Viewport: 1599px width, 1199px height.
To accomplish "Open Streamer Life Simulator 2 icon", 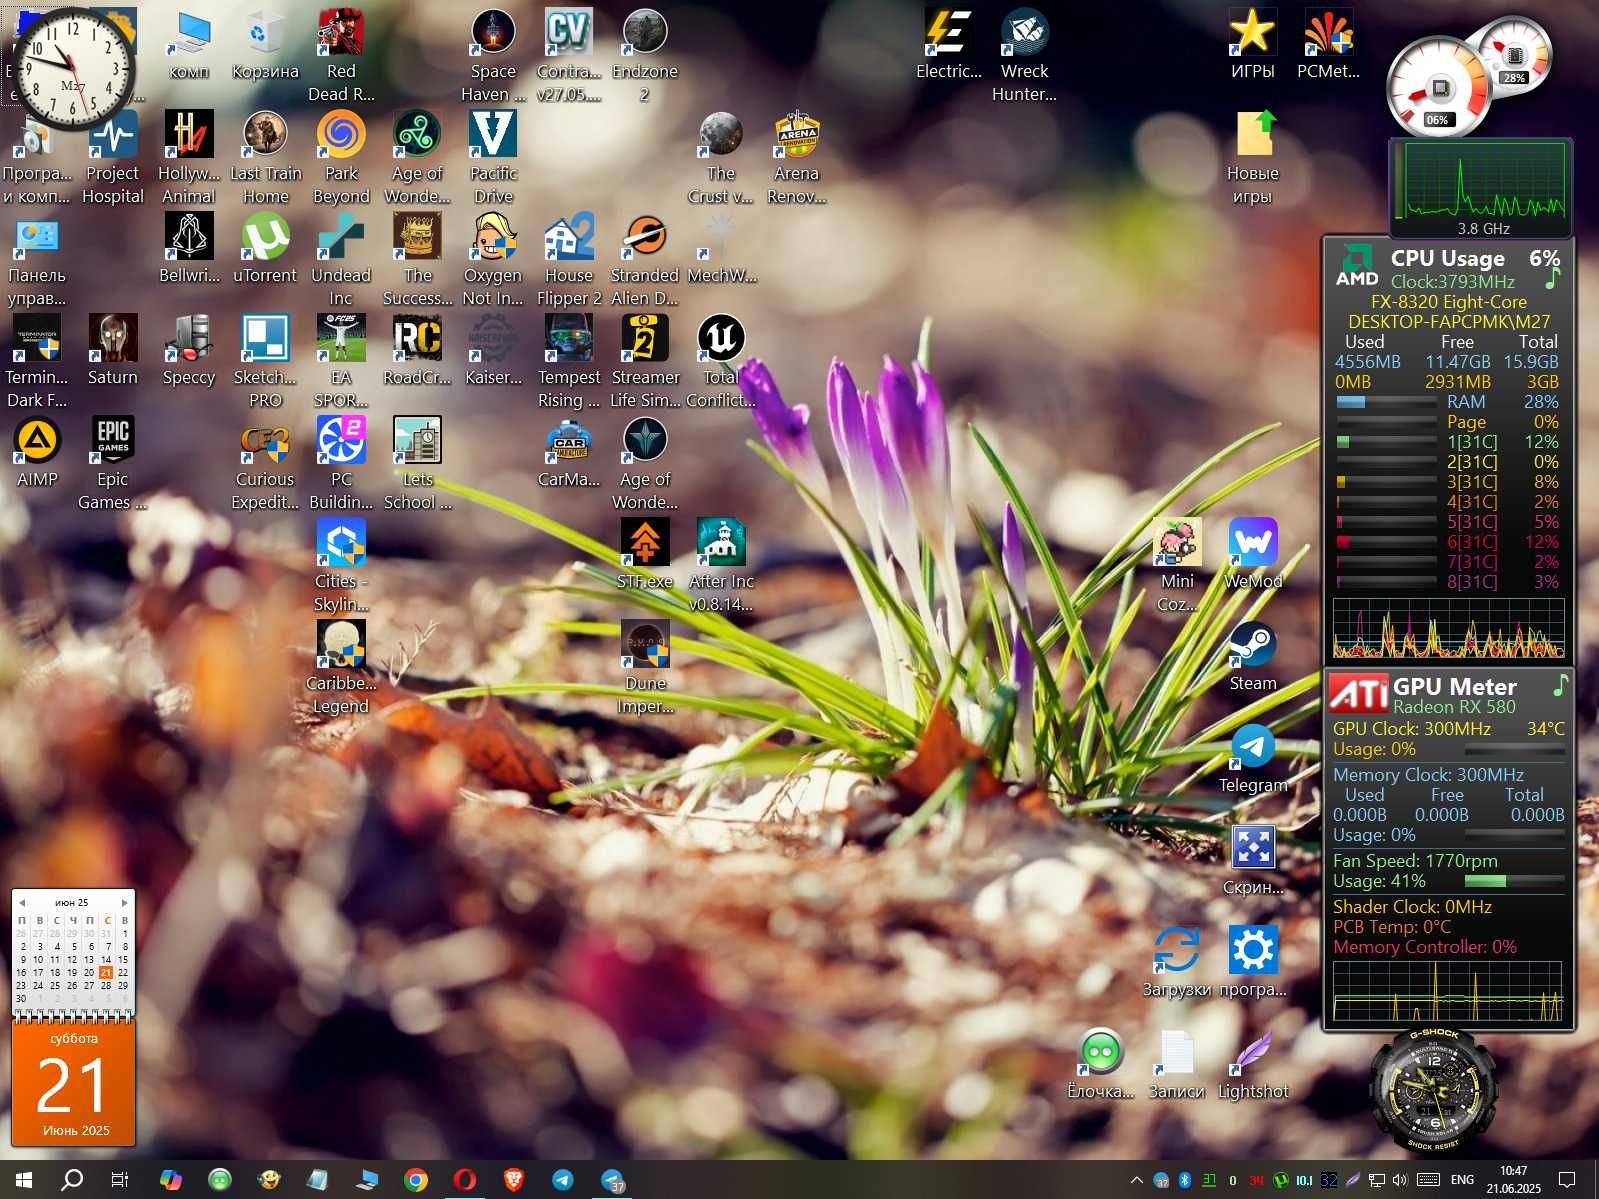I will point(645,362).
